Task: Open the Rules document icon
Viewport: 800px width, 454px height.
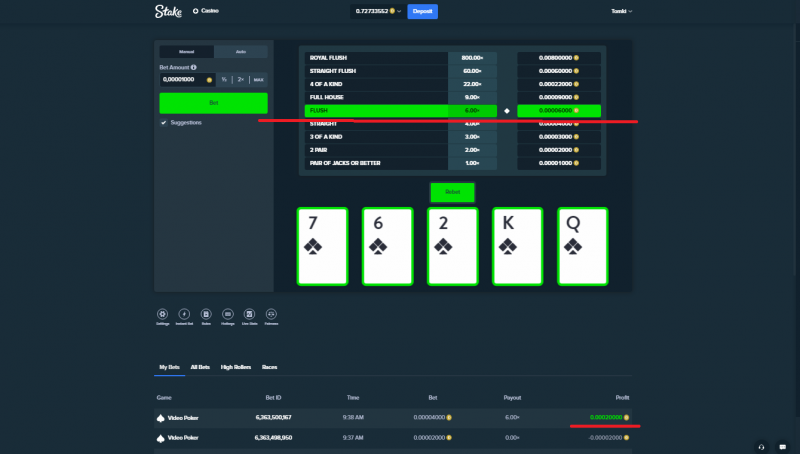Action: pos(206,314)
